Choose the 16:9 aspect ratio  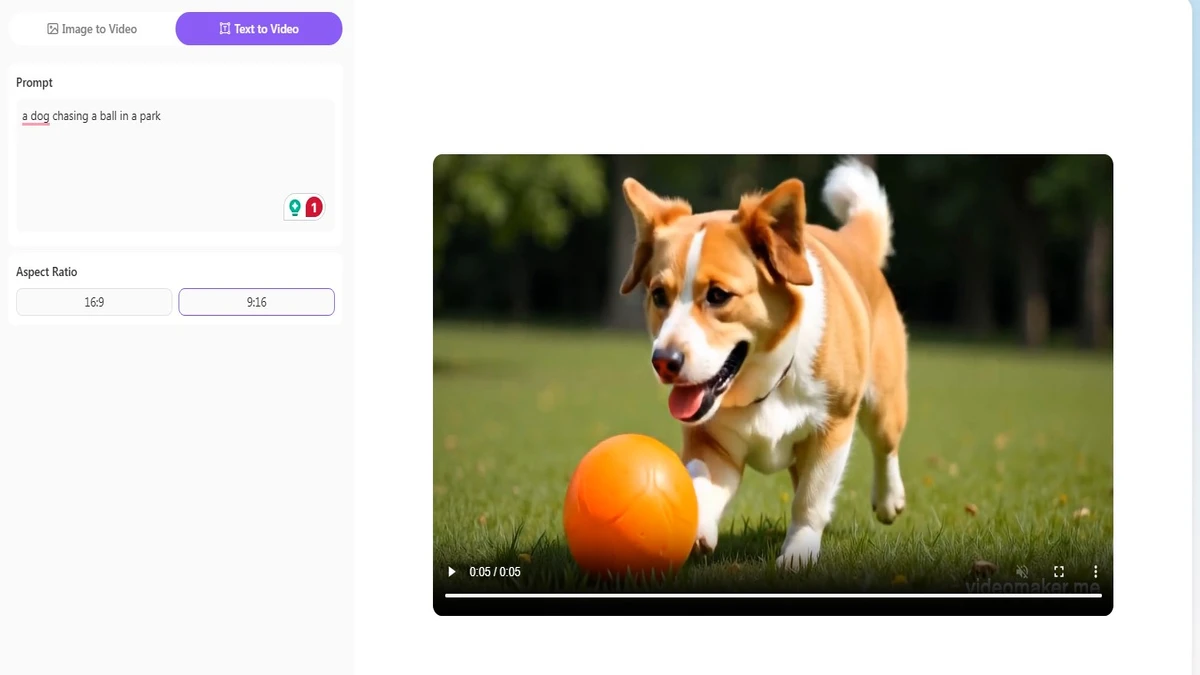pos(94,302)
